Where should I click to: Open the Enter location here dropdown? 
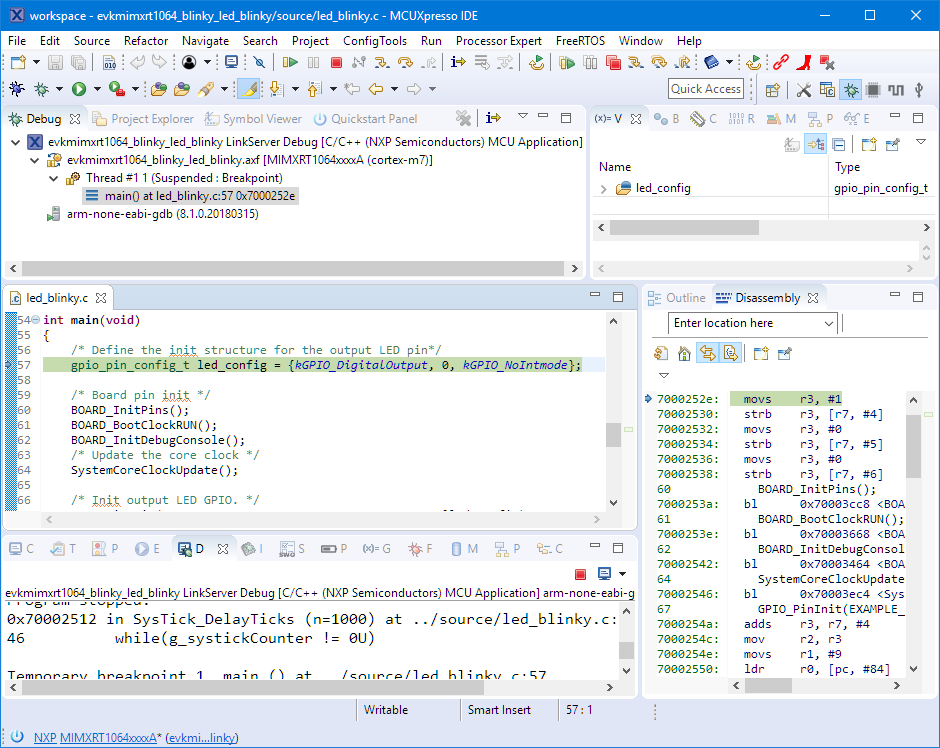[x=828, y=323]
